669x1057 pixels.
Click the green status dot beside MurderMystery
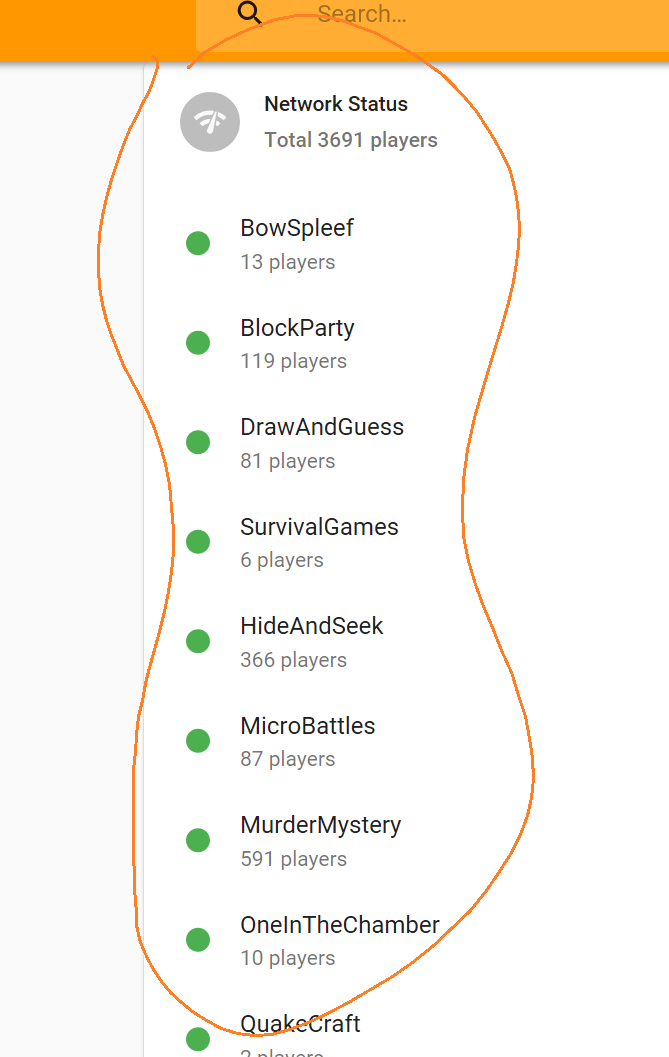pyautogui.click(x=198, y=840)
